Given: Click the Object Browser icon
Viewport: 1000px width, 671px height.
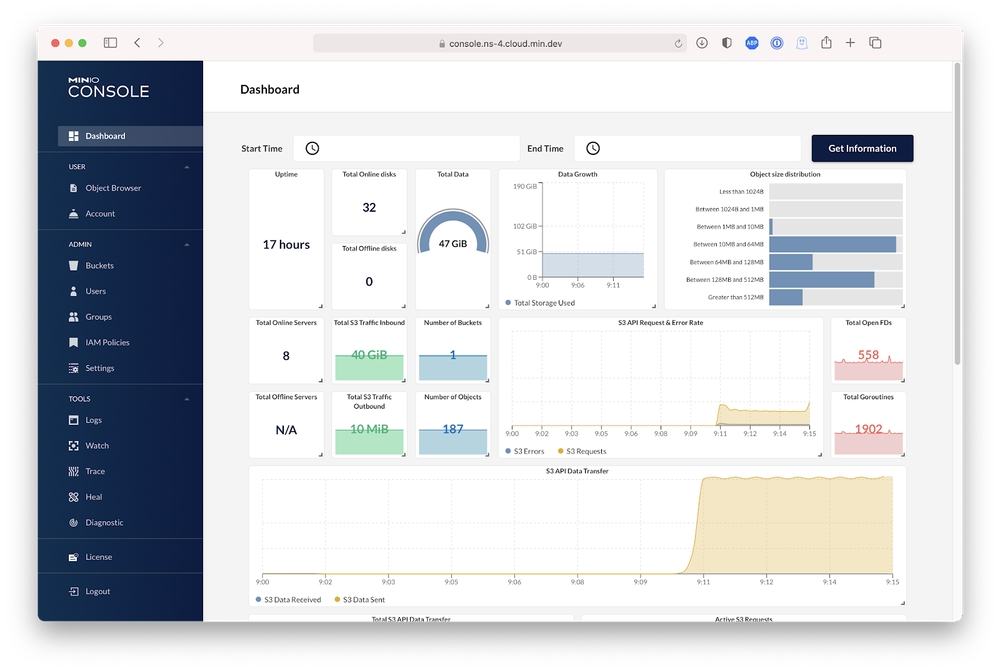Looking at the screenshot, I should pos(74,188).
